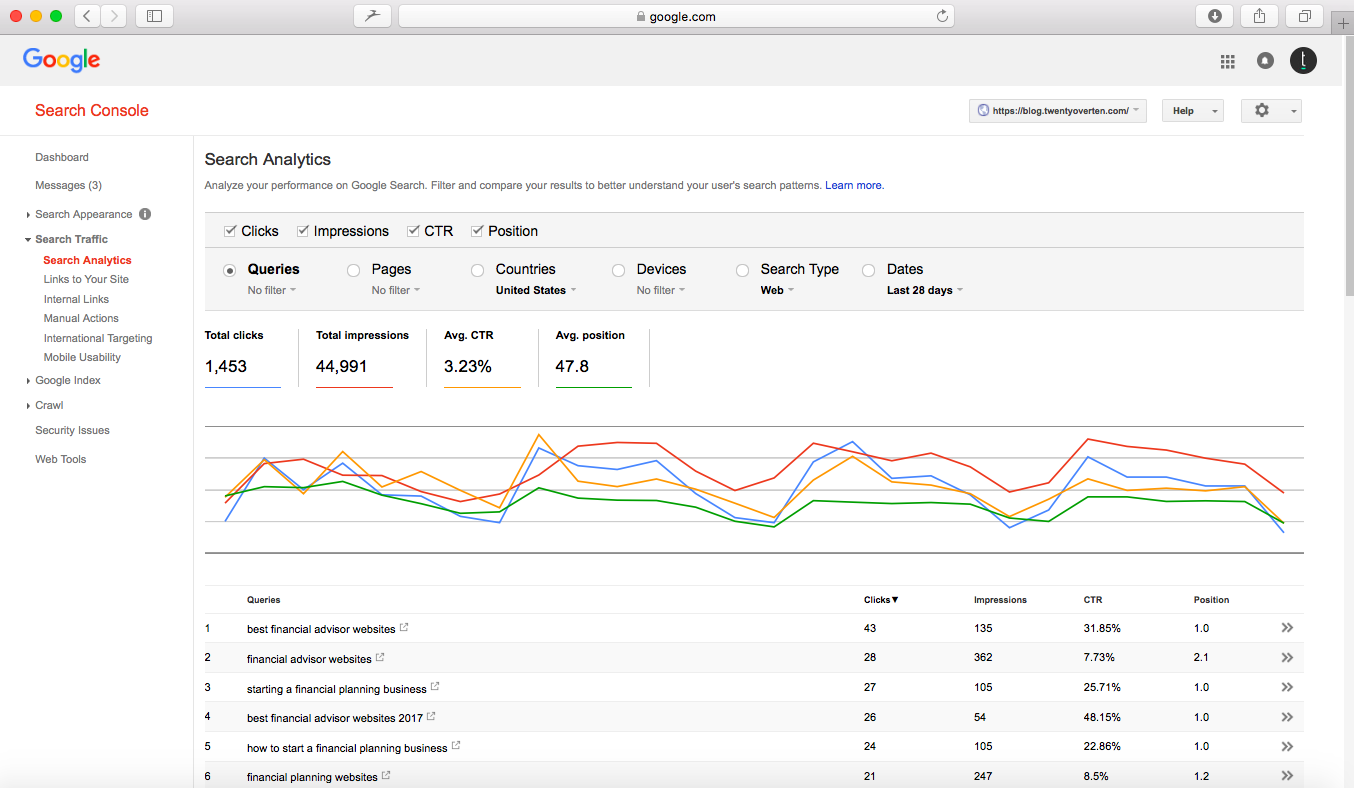
Task: Click the Safari share icon
Action: (x=1260, y=16)
